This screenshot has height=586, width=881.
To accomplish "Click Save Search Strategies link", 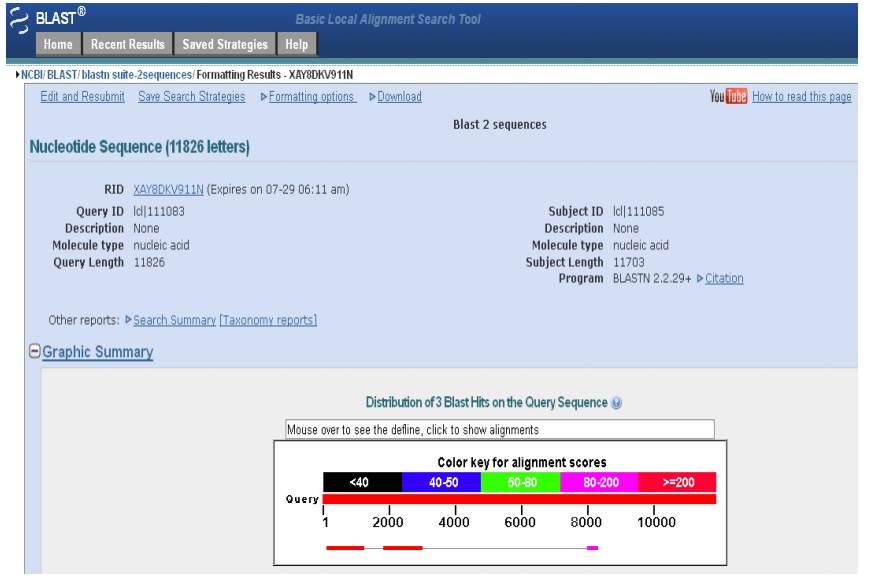I will click(x=191, y=97).
